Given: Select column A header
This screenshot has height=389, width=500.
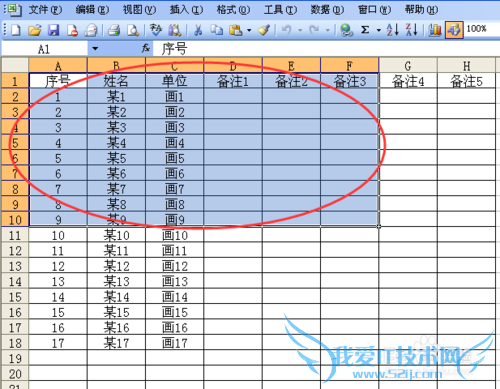Looking at the screenshot, I should pos(58,66).
